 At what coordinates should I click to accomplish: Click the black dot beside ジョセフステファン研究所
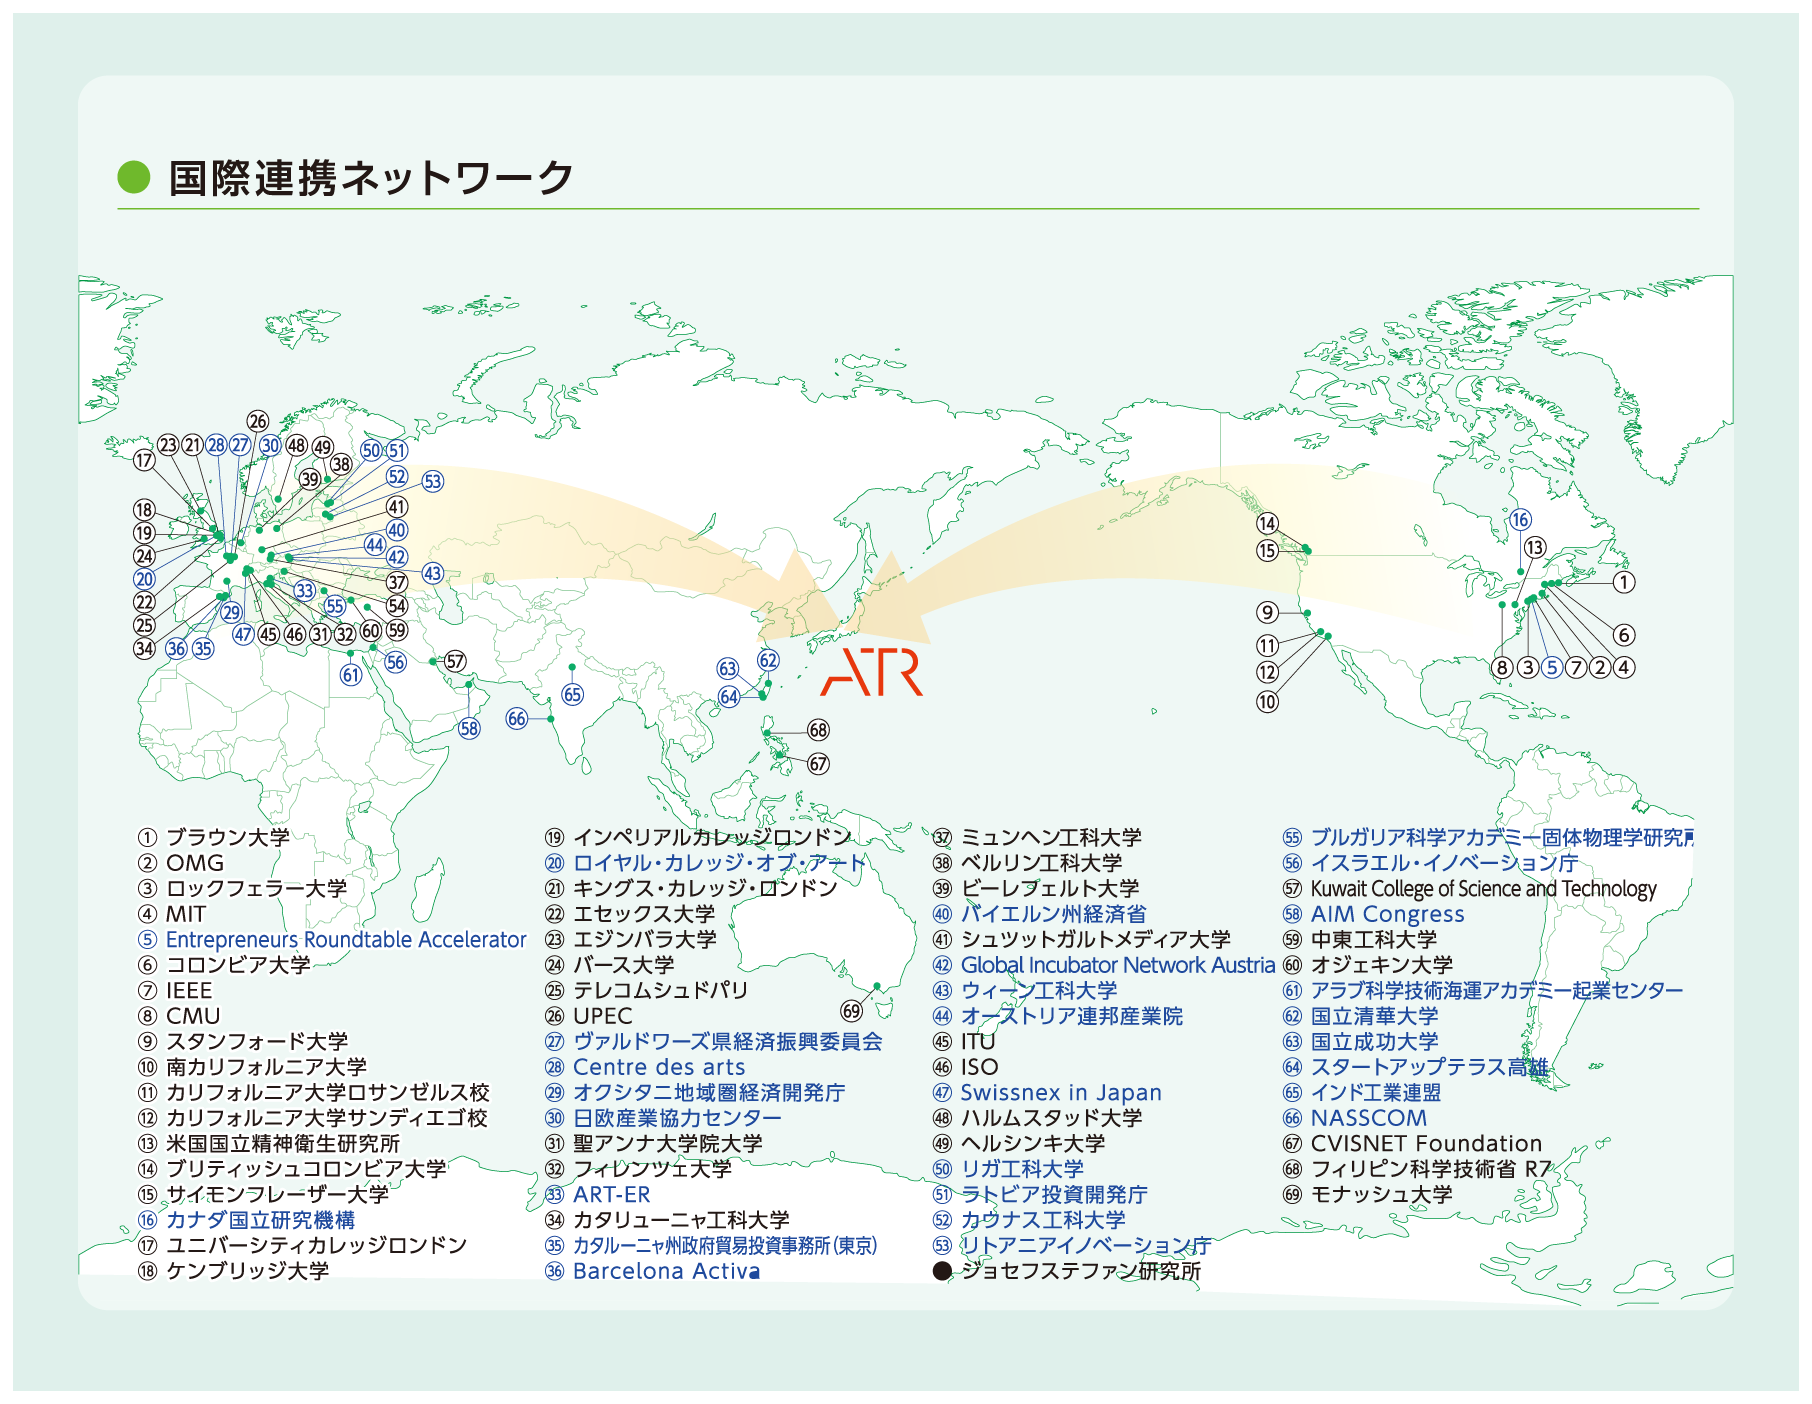pyautogui.click(x=942, y=1271)
